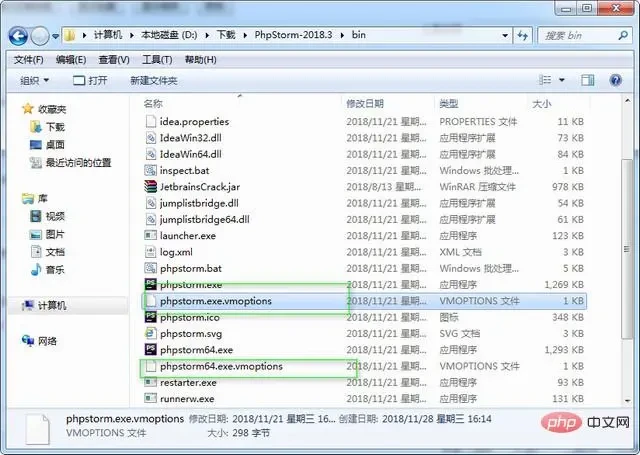Click the phpstorm64.exe application icon
Viewport: 640px width, 455px height.
click(x=151, y=350)
